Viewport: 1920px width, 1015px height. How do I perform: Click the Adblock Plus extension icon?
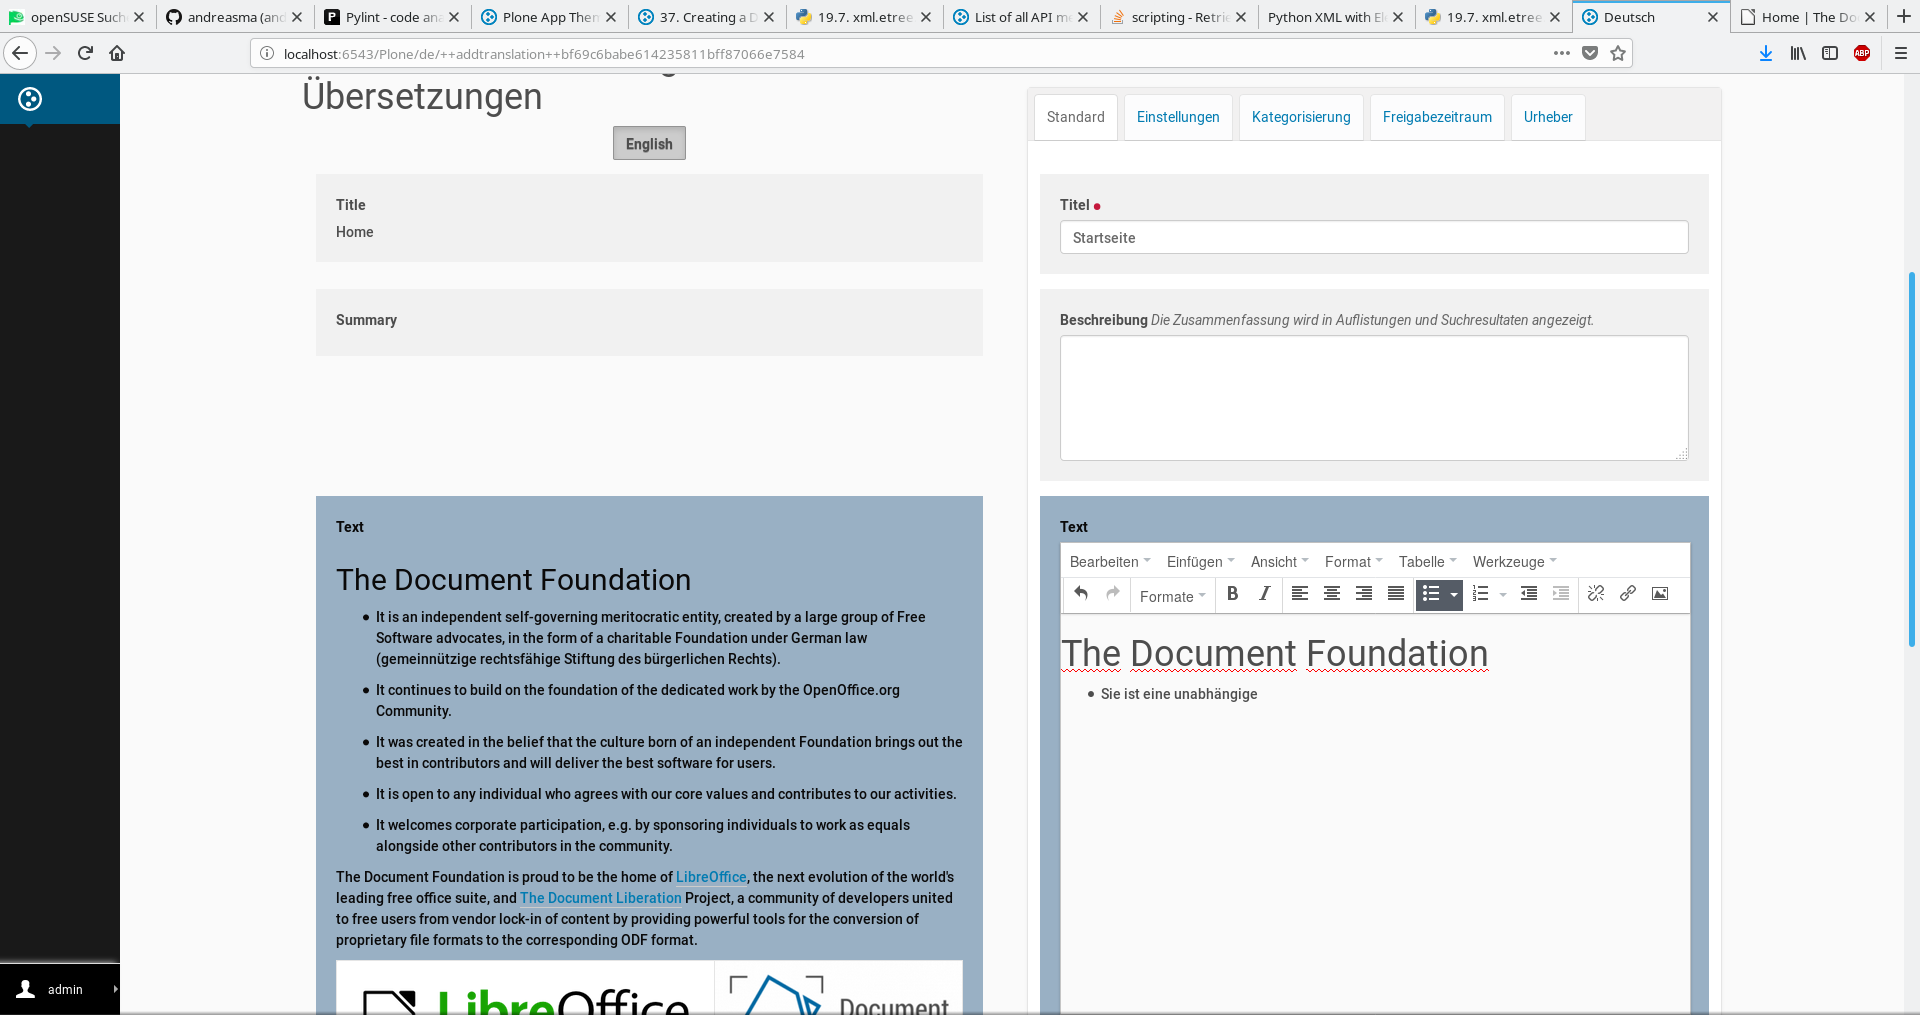pyautogui.click(x=1862, y=53)
